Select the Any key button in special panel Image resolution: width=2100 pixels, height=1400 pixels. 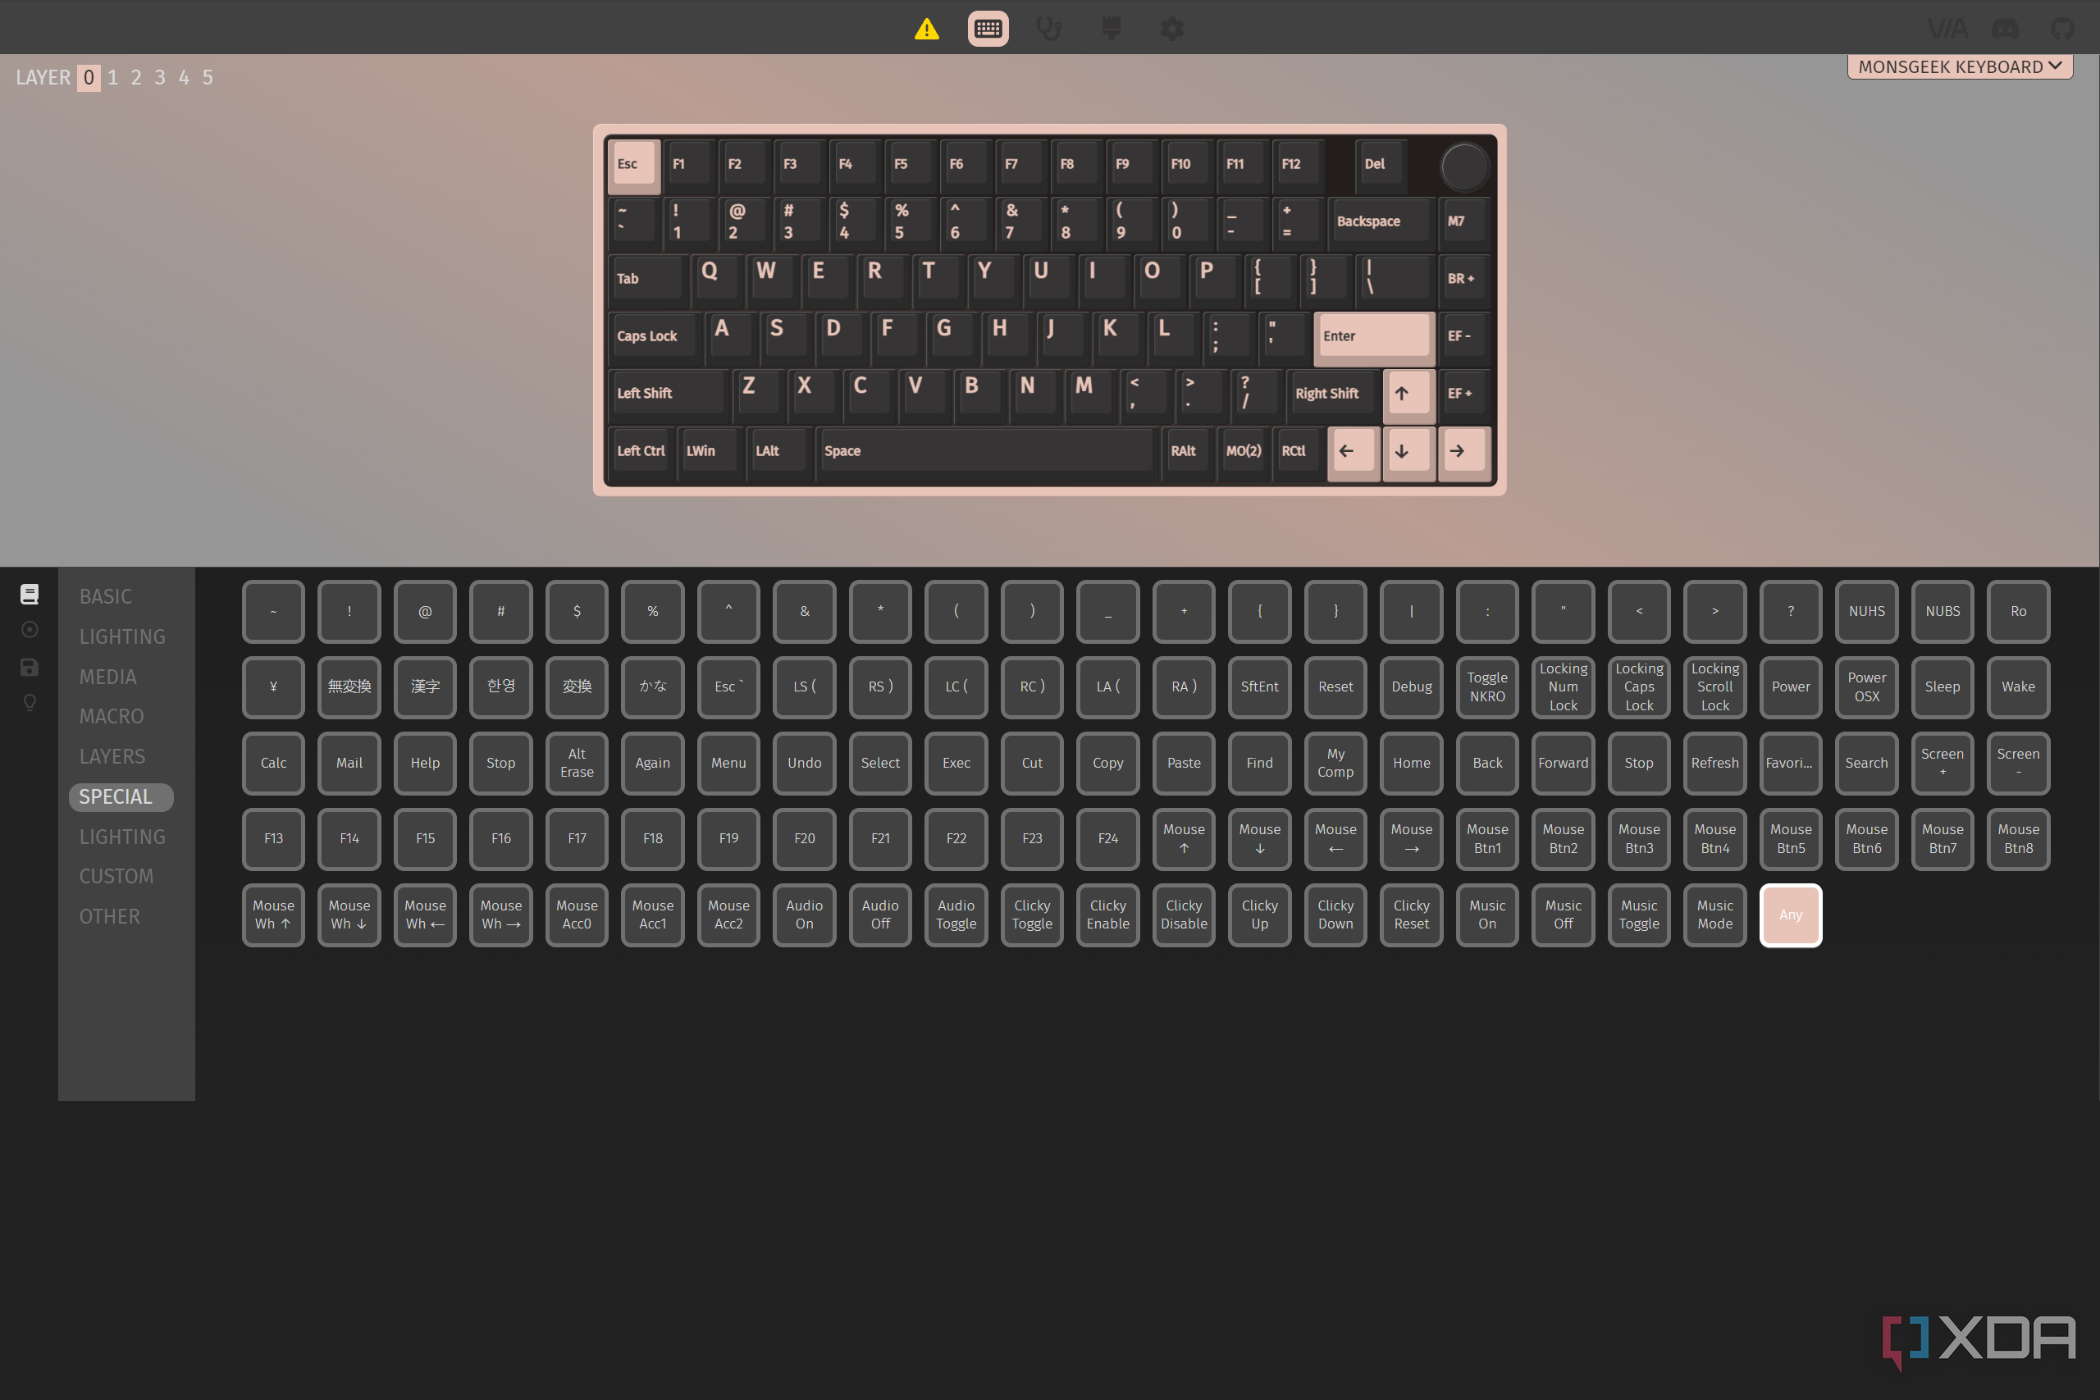point(1789,914)
